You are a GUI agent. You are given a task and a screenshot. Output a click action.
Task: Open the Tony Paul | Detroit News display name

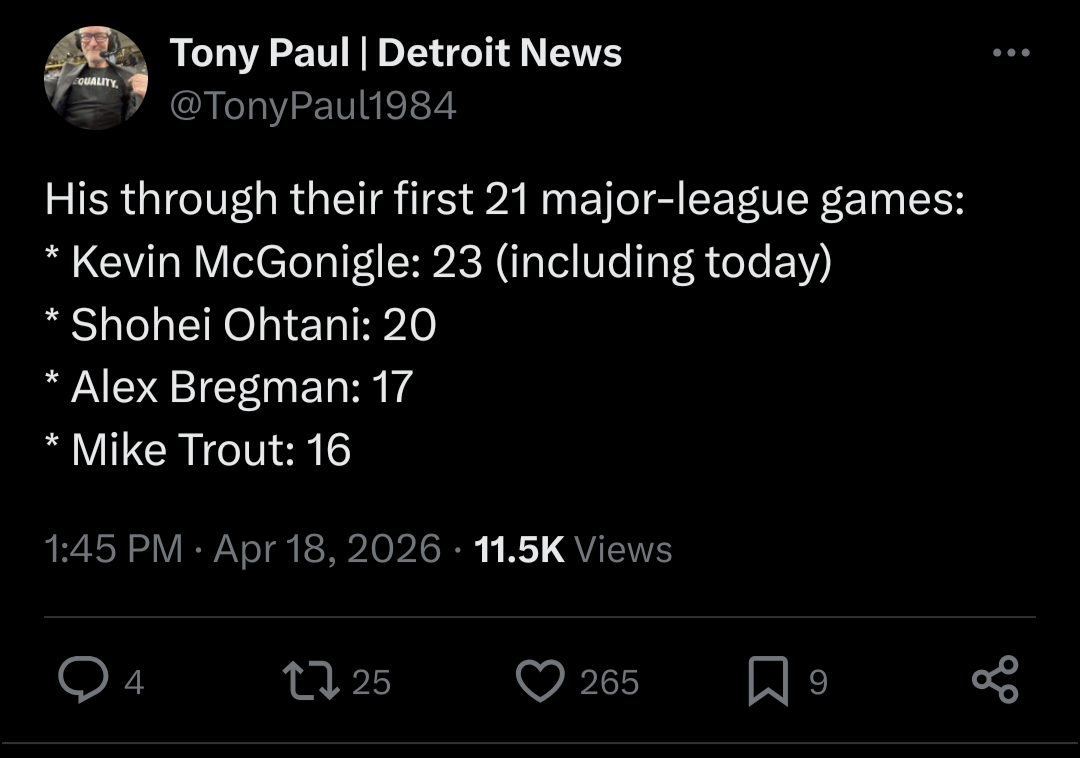396,53
